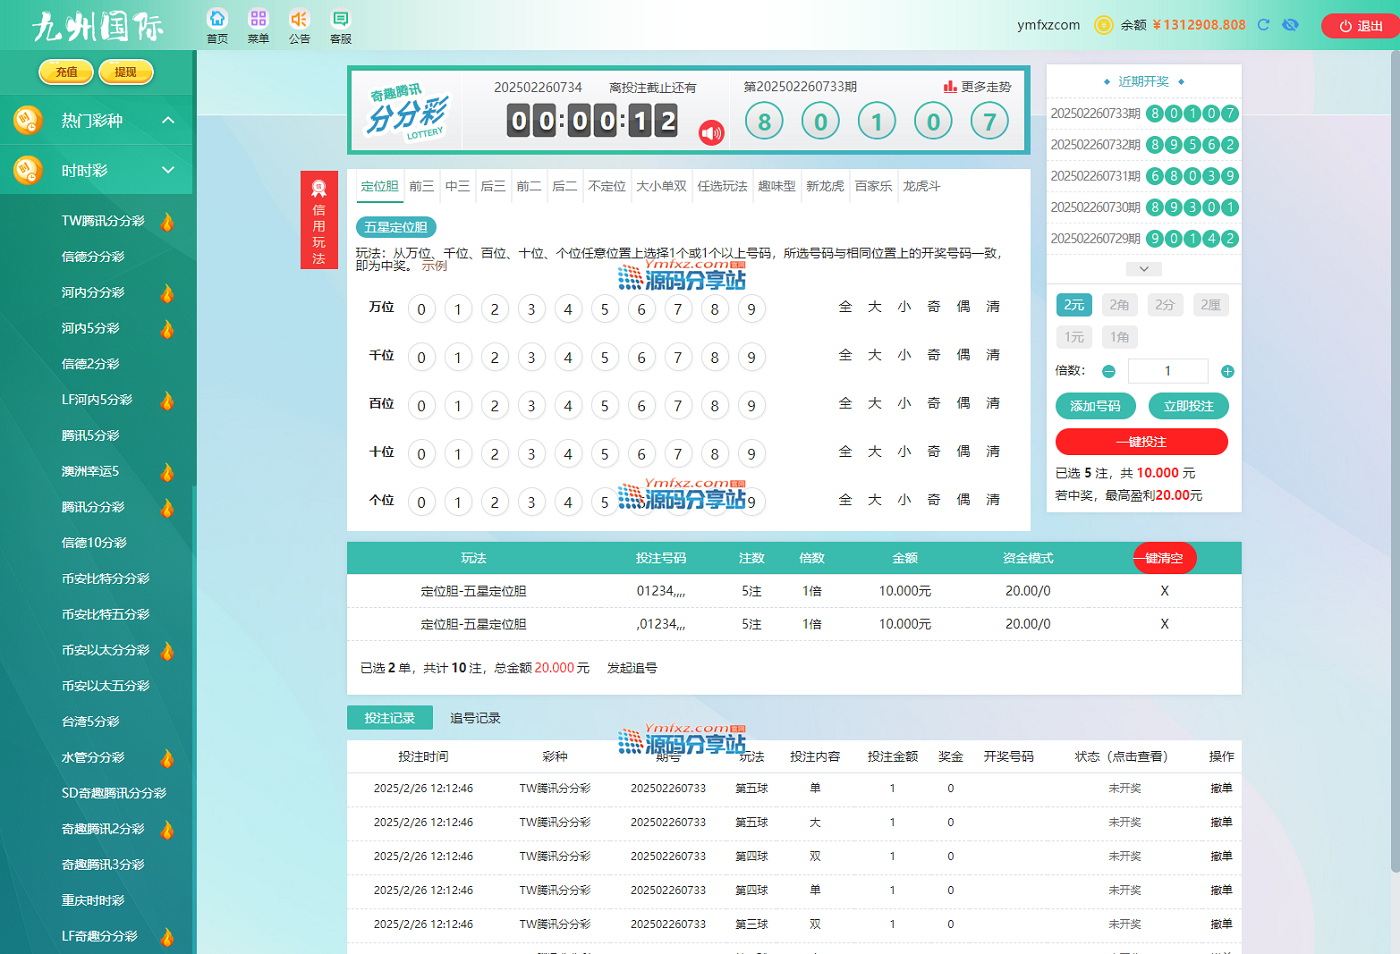The width and height of the screenshot is (1400, 954).
Task: Expand the recent draws list chevron
Action: (x=1143, y=269)
